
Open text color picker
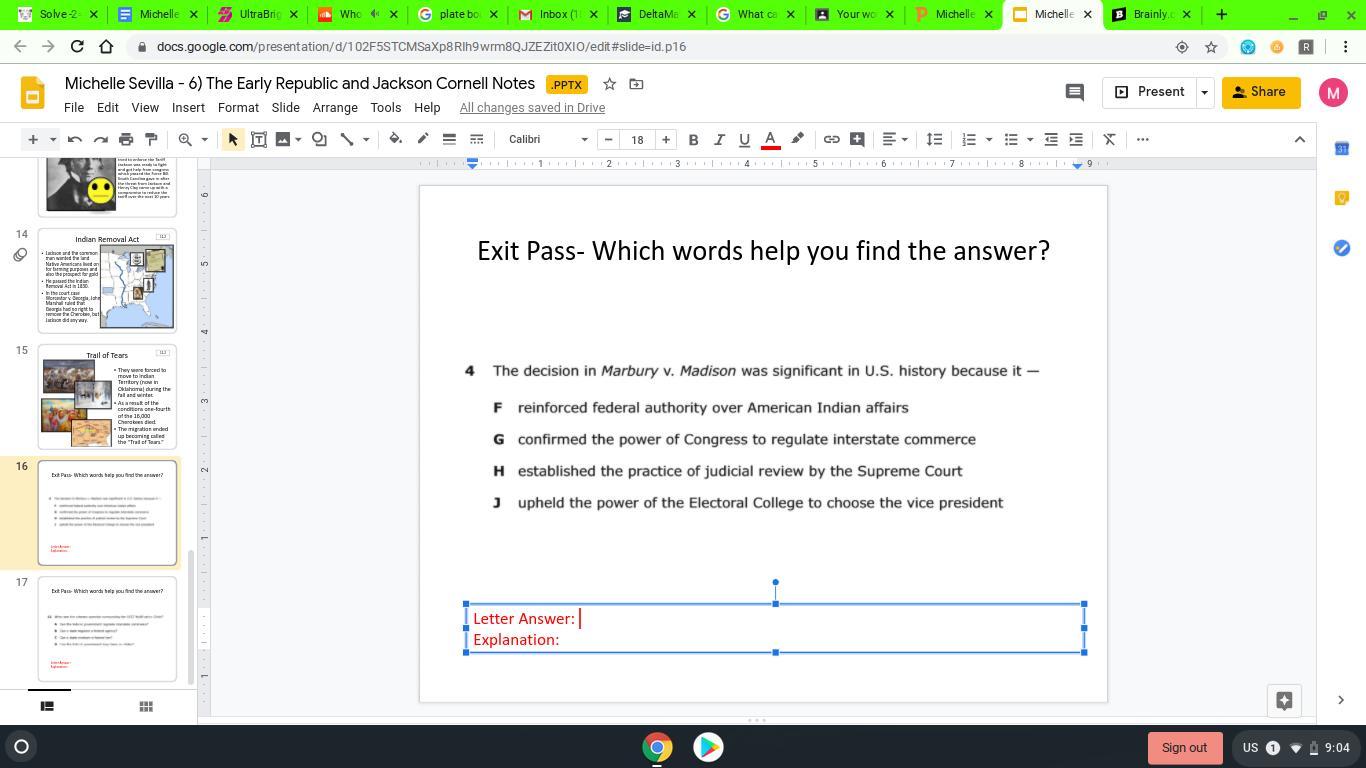click(x=770, y=139)
